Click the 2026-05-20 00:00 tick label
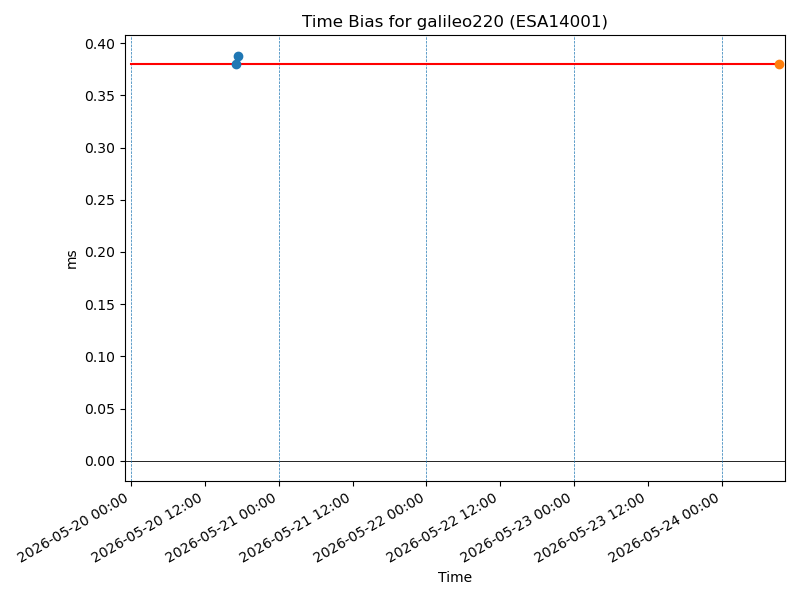Image resolution: width=800 pixels, height=600 pixels. 73,529
